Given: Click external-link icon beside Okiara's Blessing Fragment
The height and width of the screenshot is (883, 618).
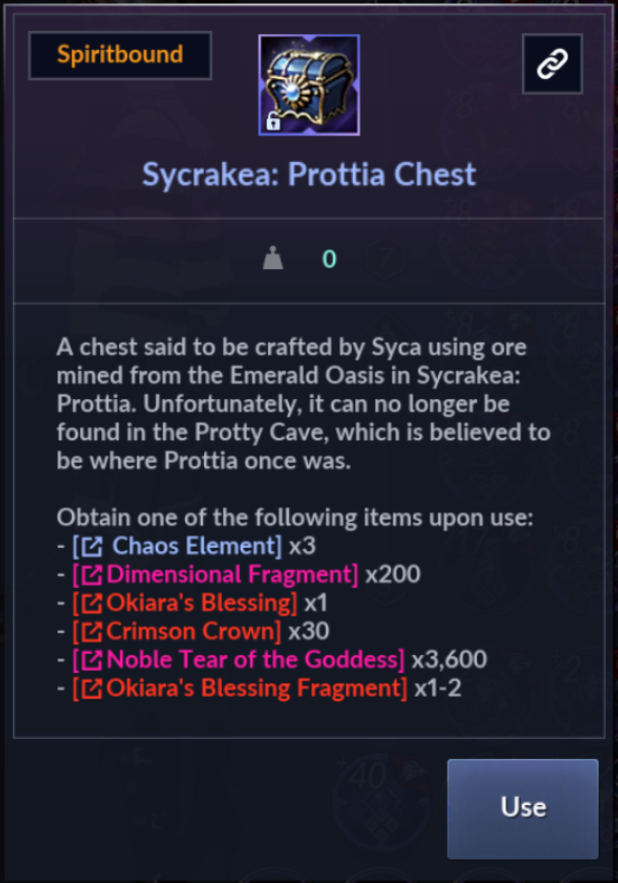Looking at the screenshot, I should [x=92, y=689].
